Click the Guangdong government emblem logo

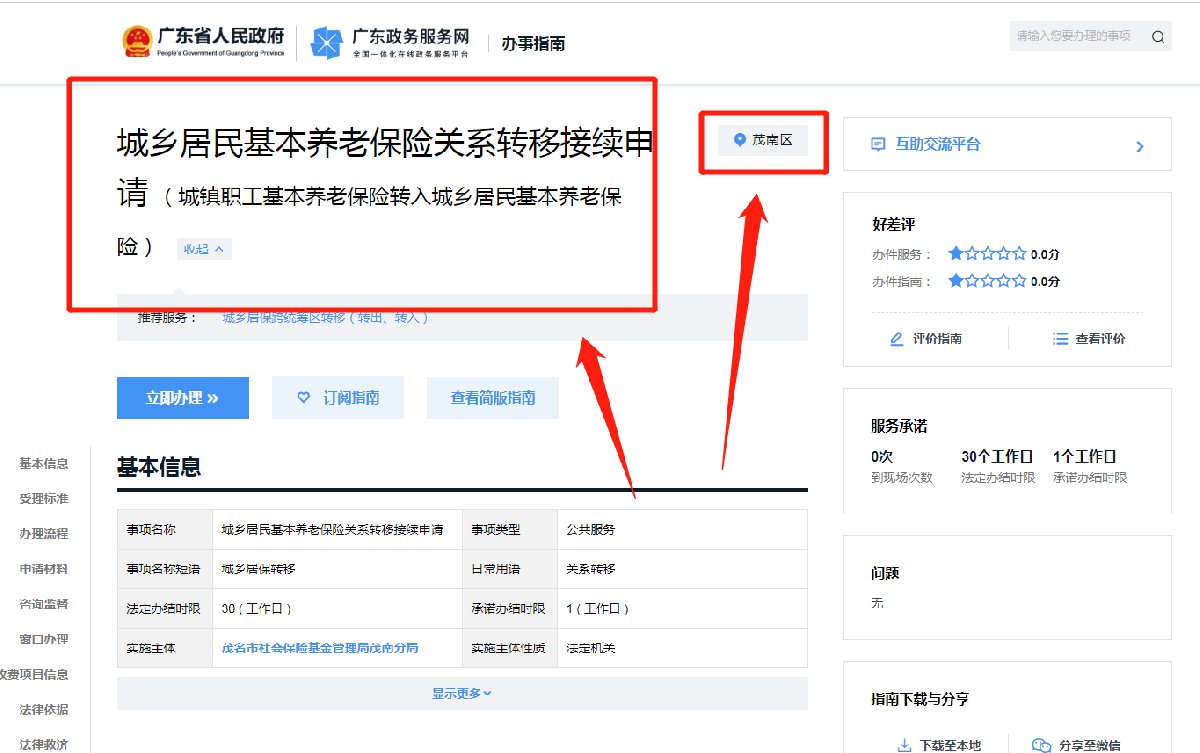pyautogui.click(x=137, y=42)
